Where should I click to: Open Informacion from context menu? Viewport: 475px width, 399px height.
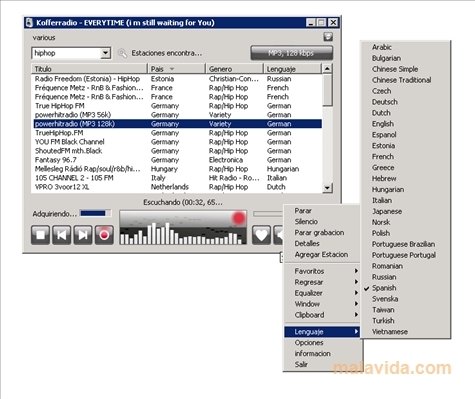coord(322,354)
